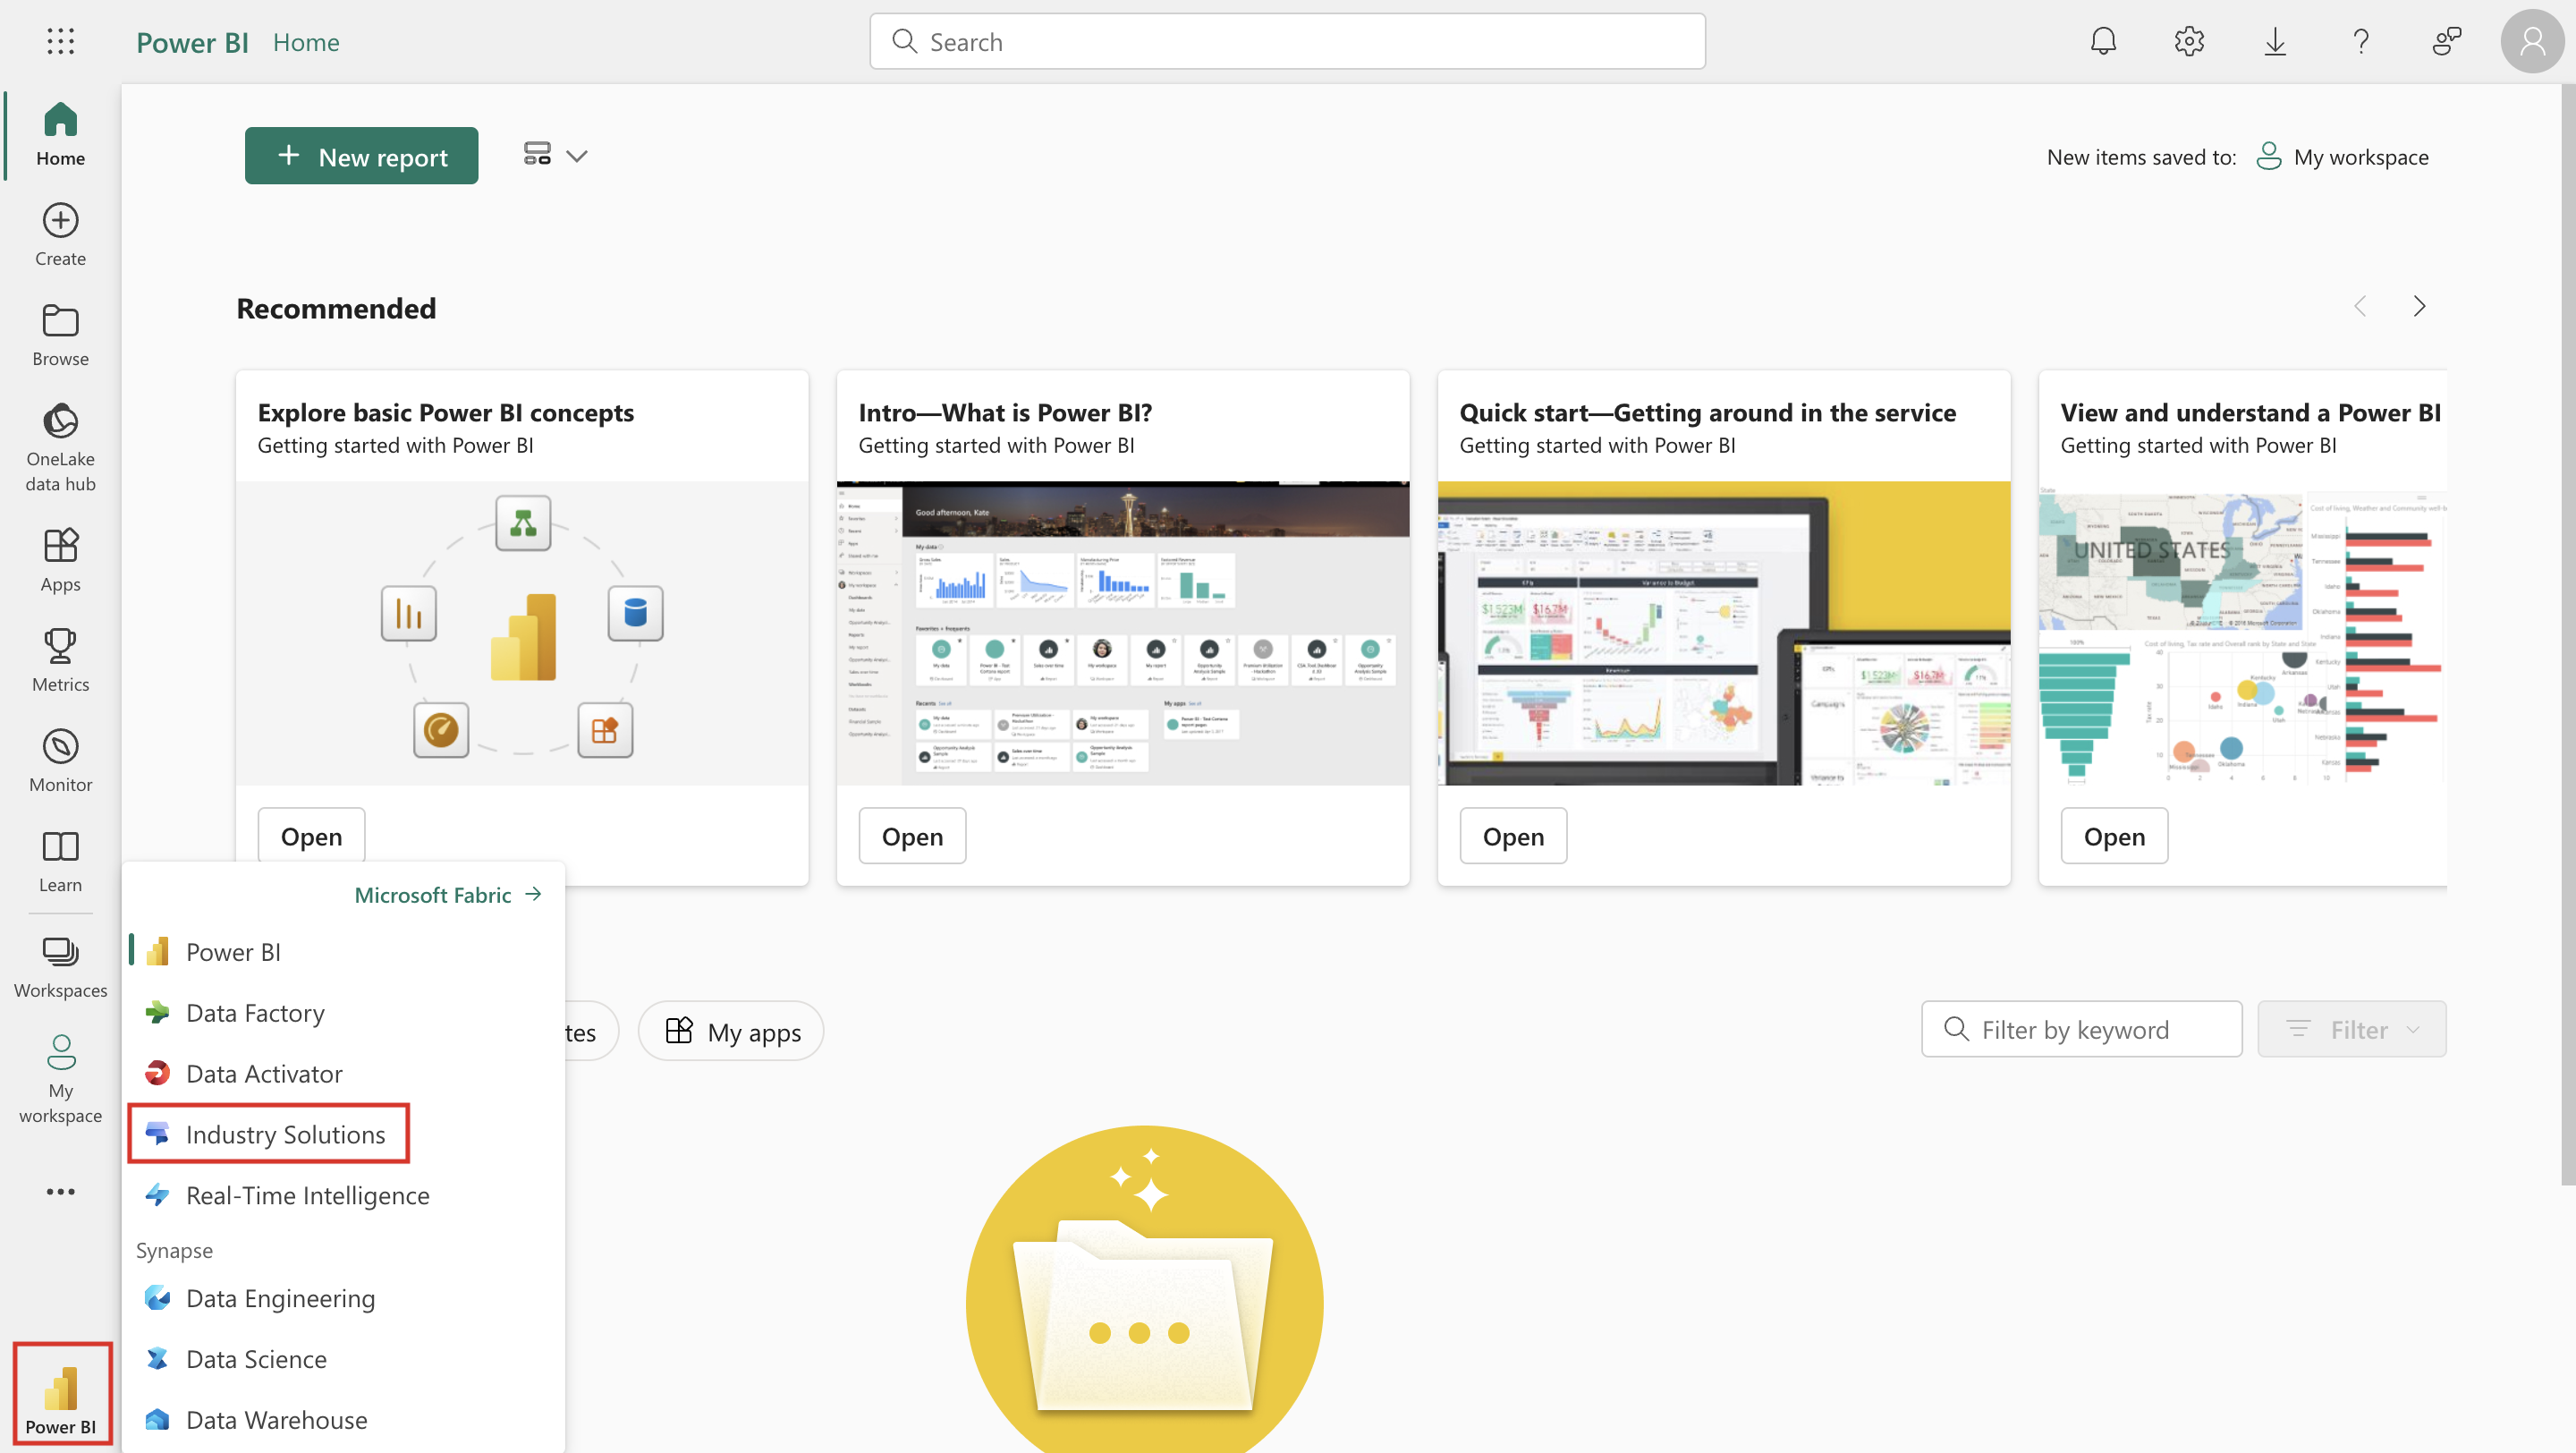The width and height of the screenshot is (2576, 1453).
Task: Open Monitor in the left navigation
Action: point(60,760)
